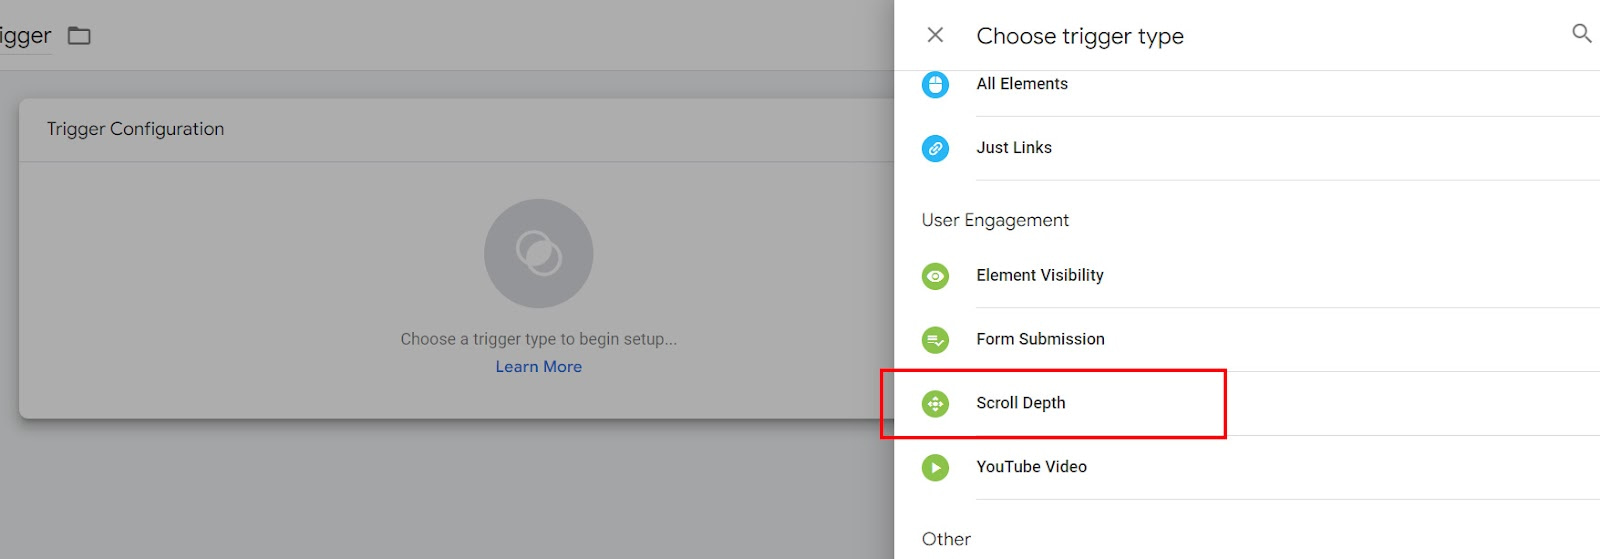Edit the trigger name field
Image resolution: width=1600 pixels, height=559 pixels.
point(25,36)
